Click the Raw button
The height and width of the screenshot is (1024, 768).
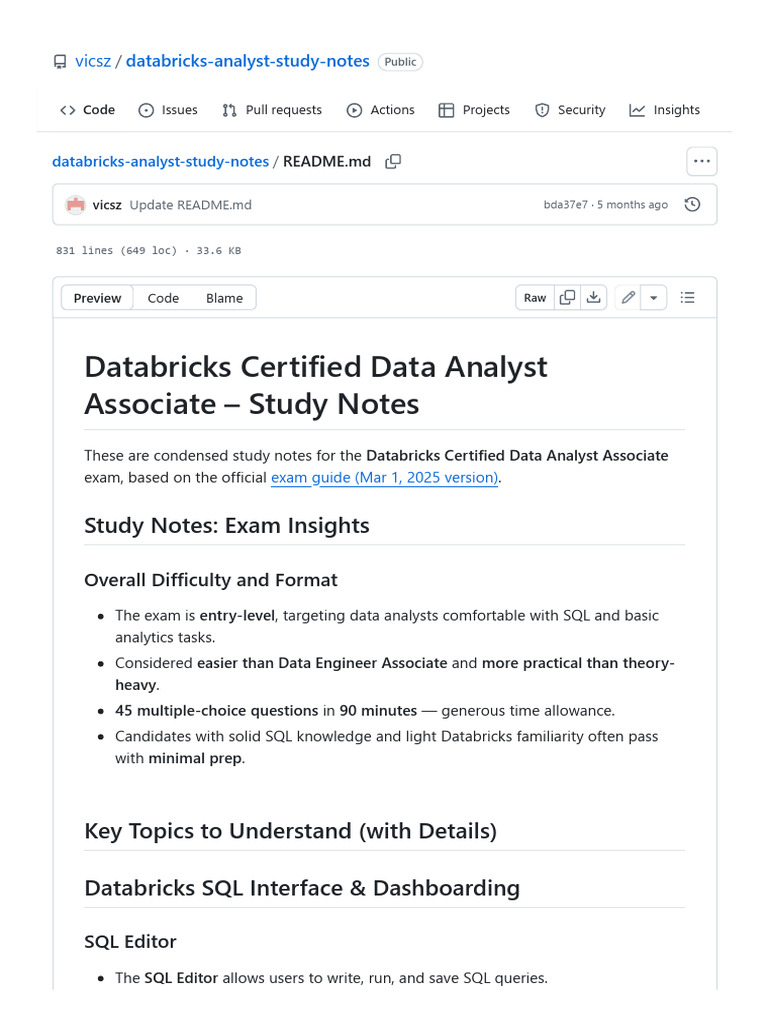pyautogui.click(x=535, y=297)
